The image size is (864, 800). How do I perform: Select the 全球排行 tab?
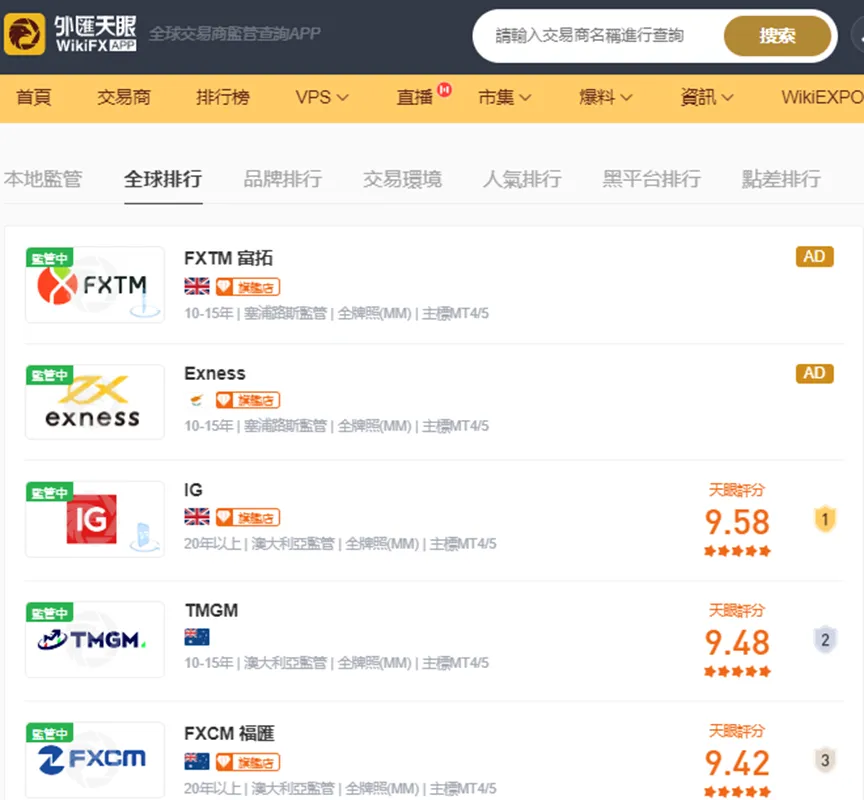tap(163, 180)
